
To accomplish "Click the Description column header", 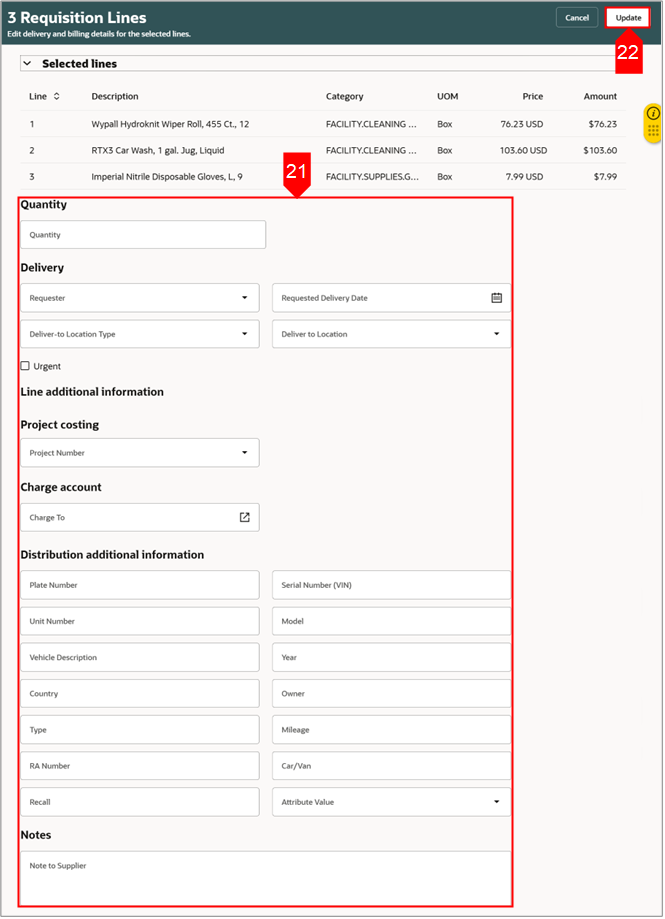I will [115, 97].
